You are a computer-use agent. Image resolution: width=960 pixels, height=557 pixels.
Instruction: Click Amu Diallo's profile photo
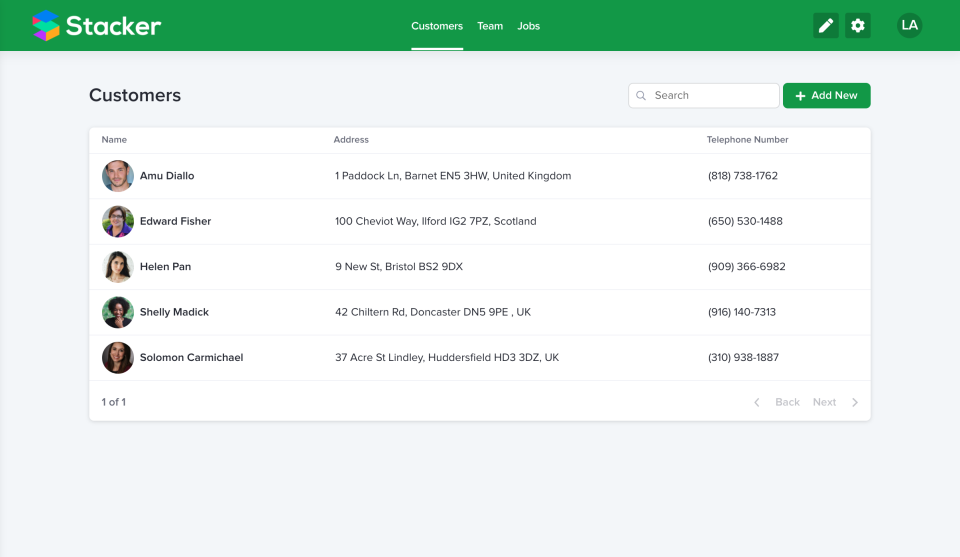pos(118,176)
